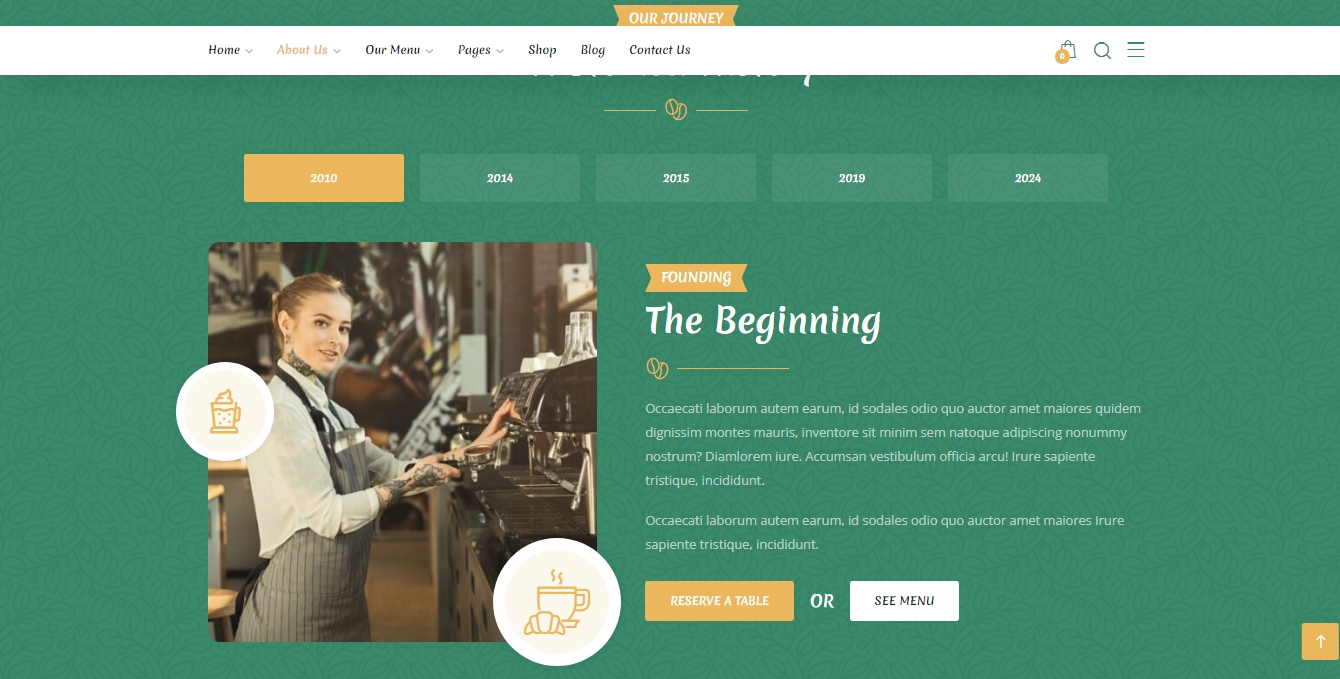The width and height of the screenshot is (1340, 679).
Task: Click the coffee bean icon under The Beginning
Action: (657, 369)
